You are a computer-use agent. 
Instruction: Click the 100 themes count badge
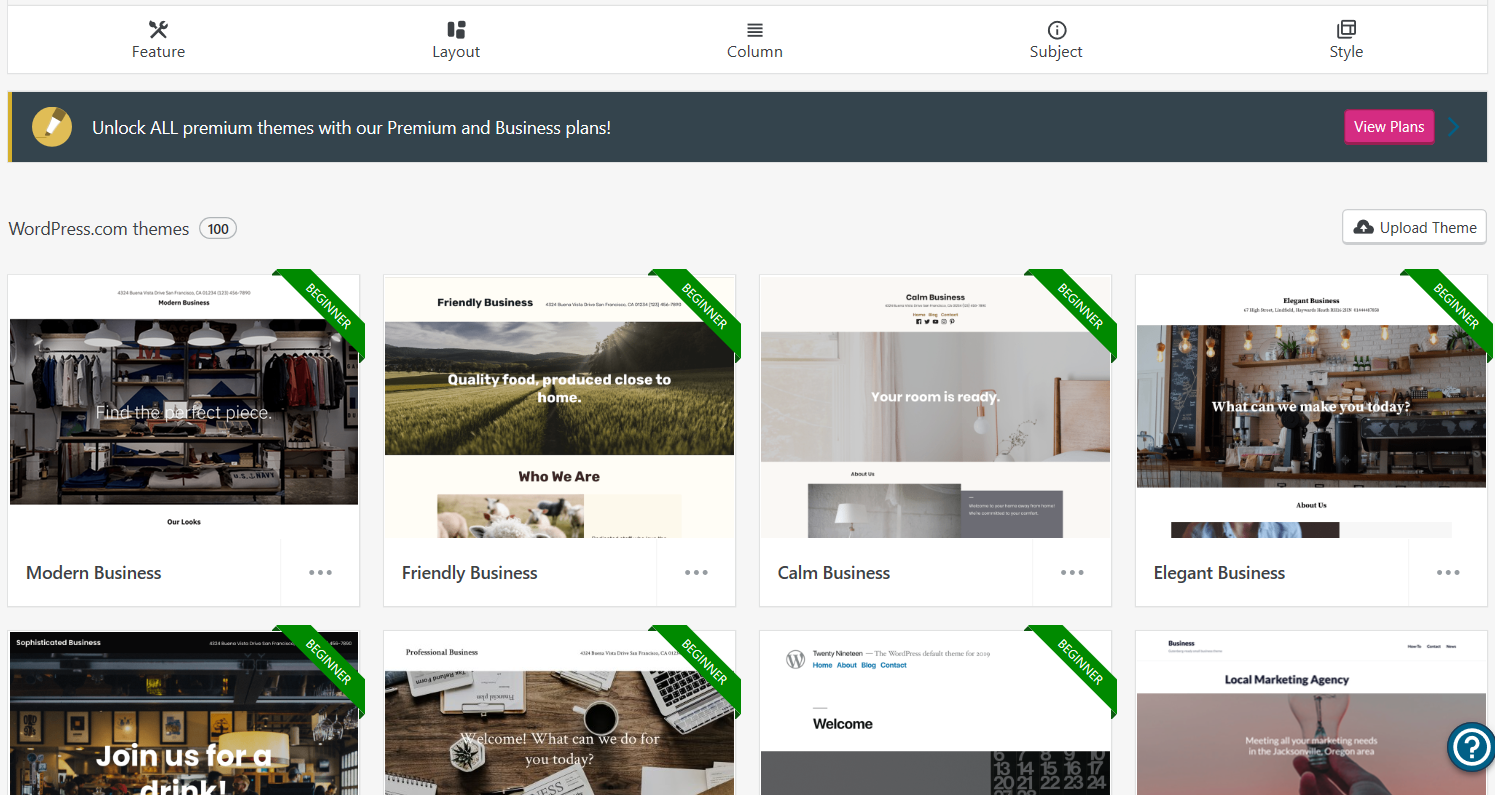(218, 229)
